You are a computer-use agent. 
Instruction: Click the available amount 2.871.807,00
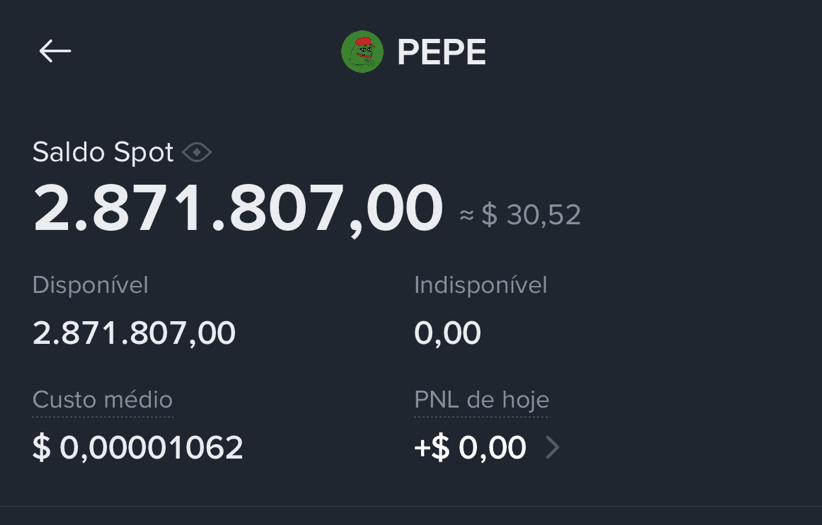(134, 333)
